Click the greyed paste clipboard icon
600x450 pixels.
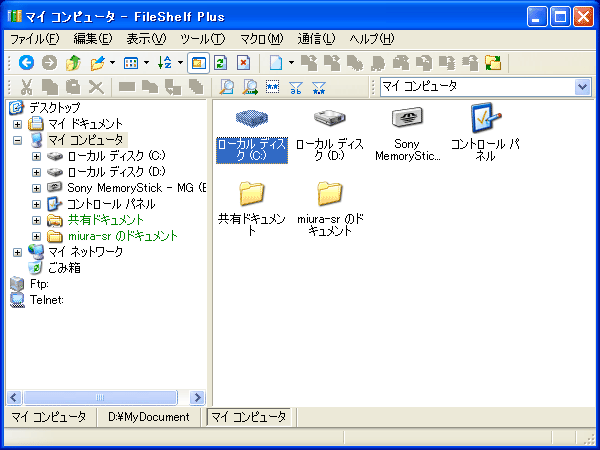73,87
